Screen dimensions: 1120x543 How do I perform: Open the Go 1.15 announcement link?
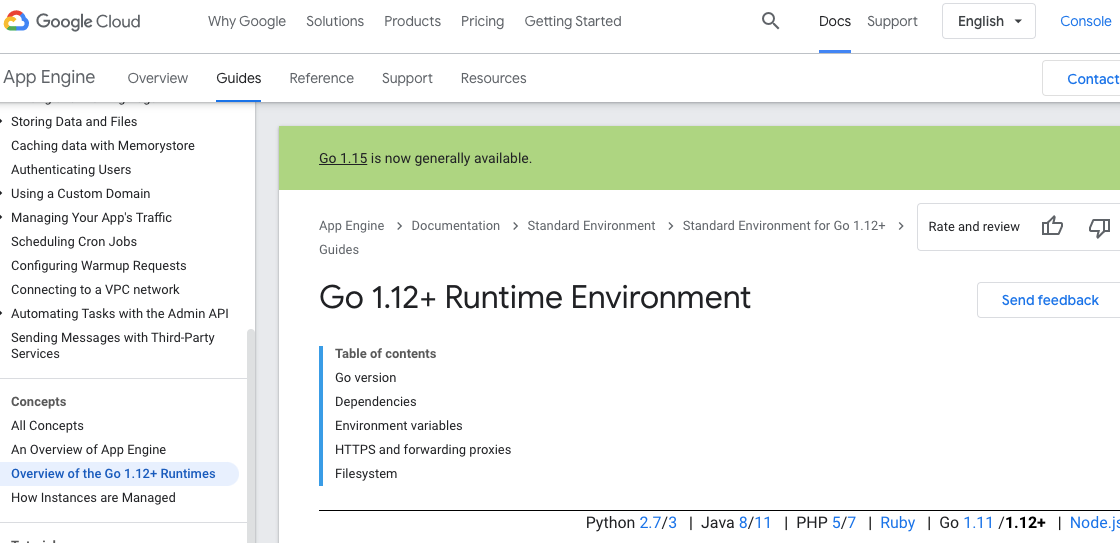343,158
